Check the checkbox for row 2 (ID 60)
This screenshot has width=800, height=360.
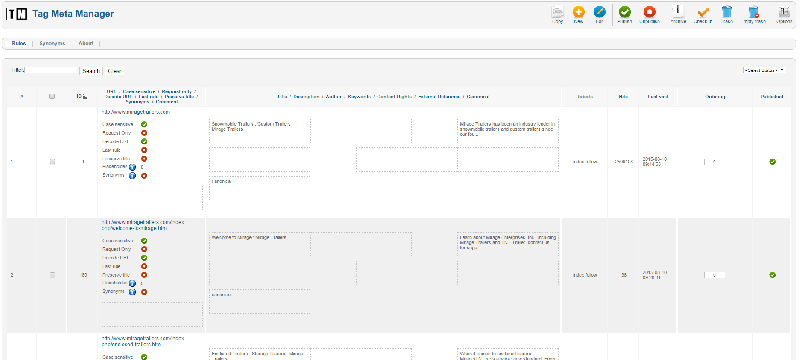(52, 275)
